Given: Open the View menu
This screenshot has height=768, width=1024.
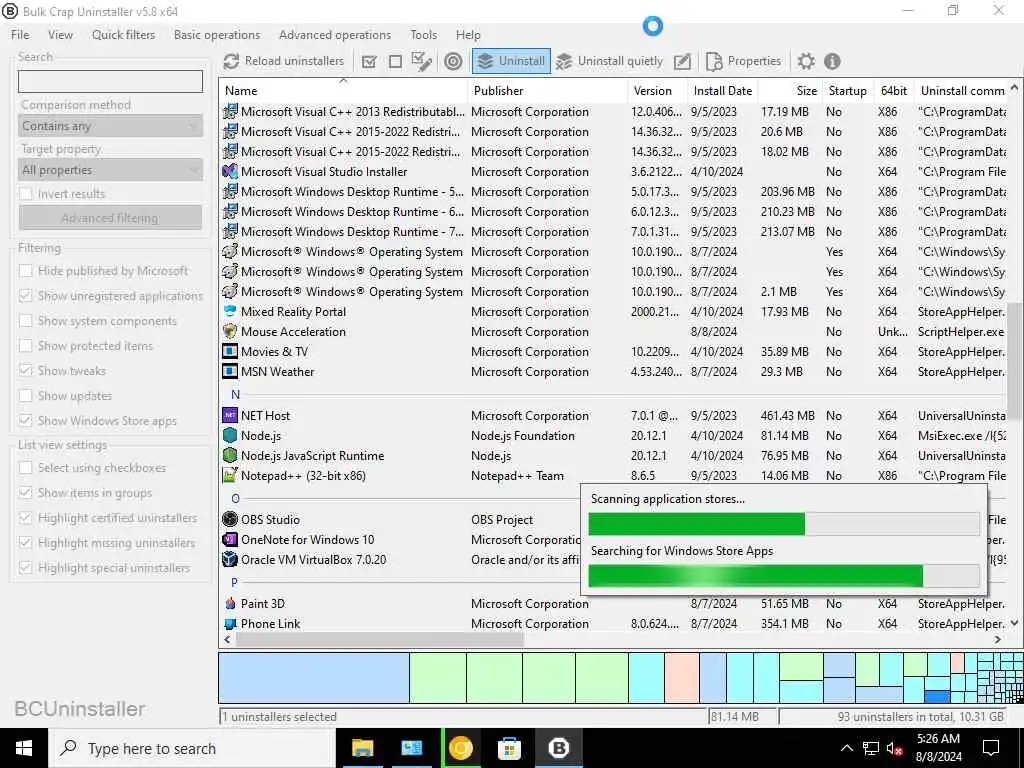Looking at the screenshot, I should [x=60, y=35].
